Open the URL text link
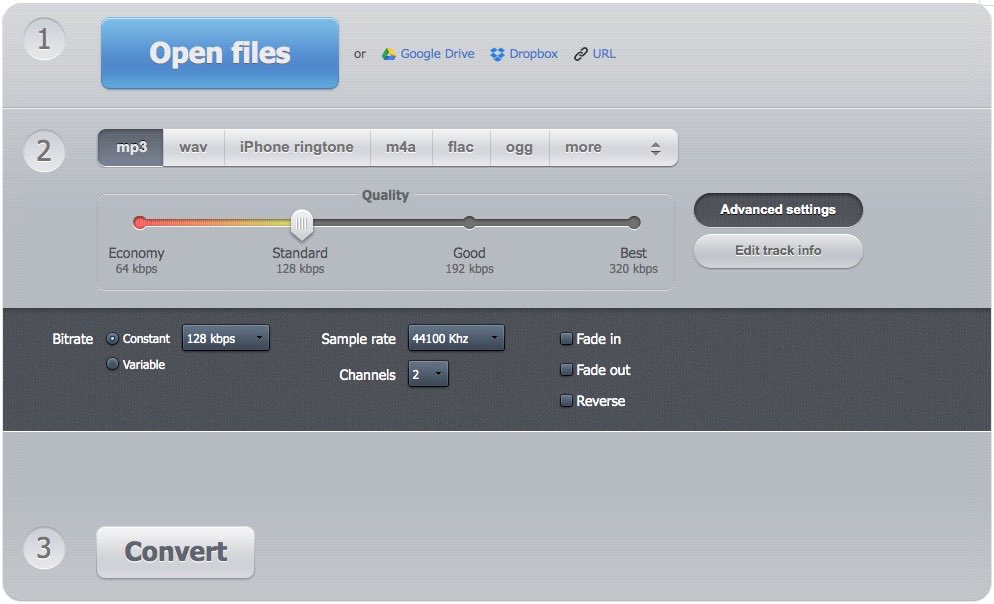 (604, 54)
